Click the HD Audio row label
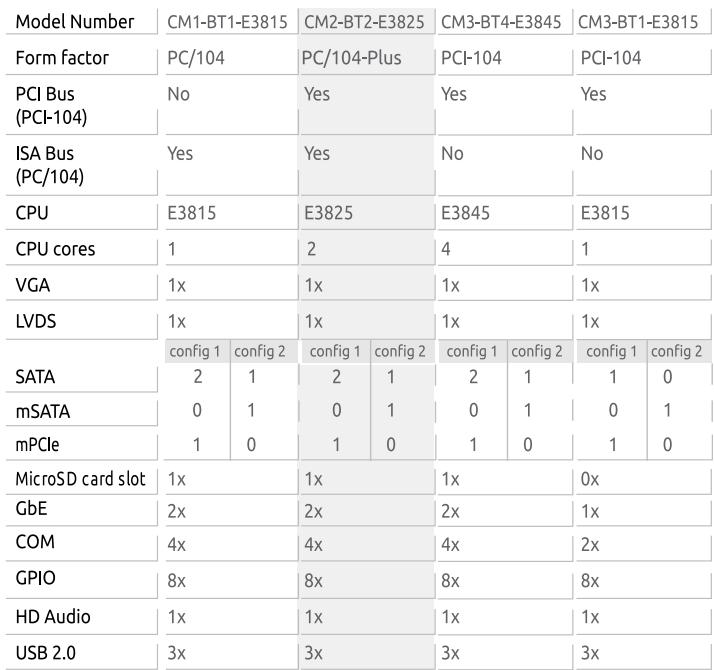 click(x=53, y=617)
